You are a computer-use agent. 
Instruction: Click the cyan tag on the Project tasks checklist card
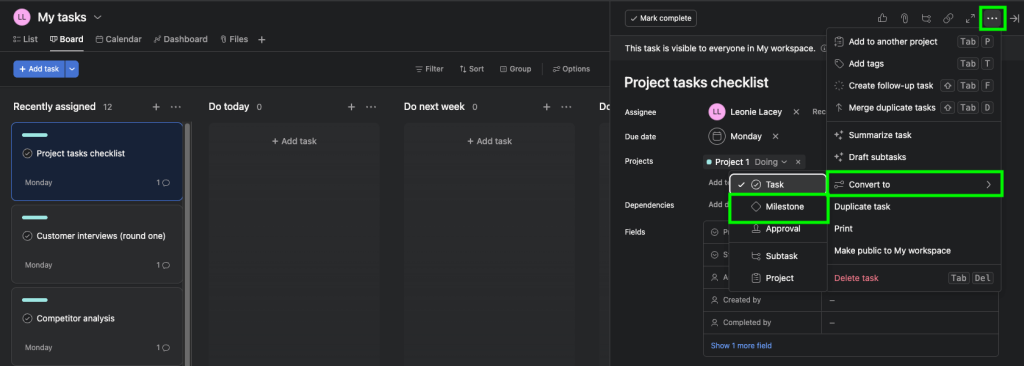click(x=35, y=135)
